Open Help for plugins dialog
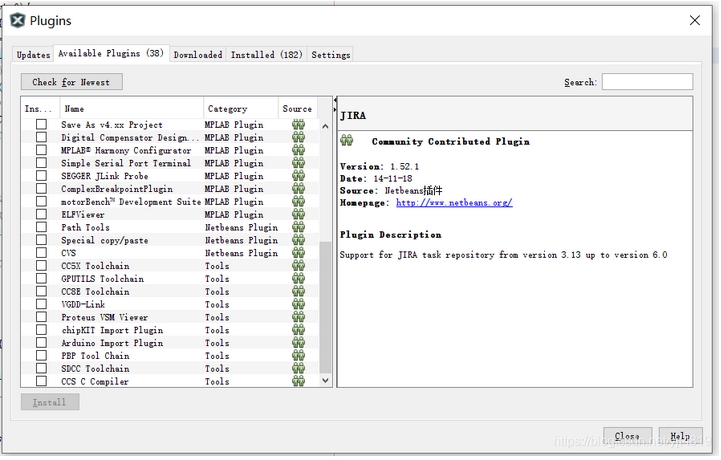The width and height of the screenshot is (721, 460). point(680,436)
